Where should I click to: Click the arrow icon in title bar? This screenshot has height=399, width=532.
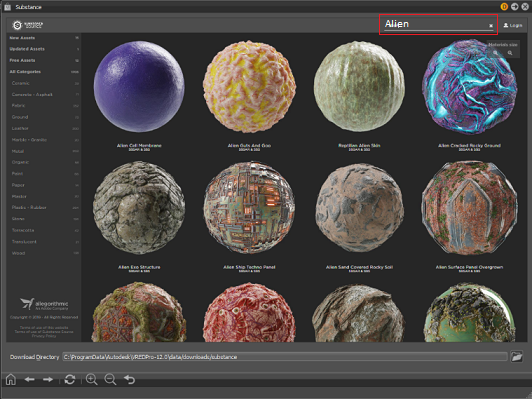515,6
